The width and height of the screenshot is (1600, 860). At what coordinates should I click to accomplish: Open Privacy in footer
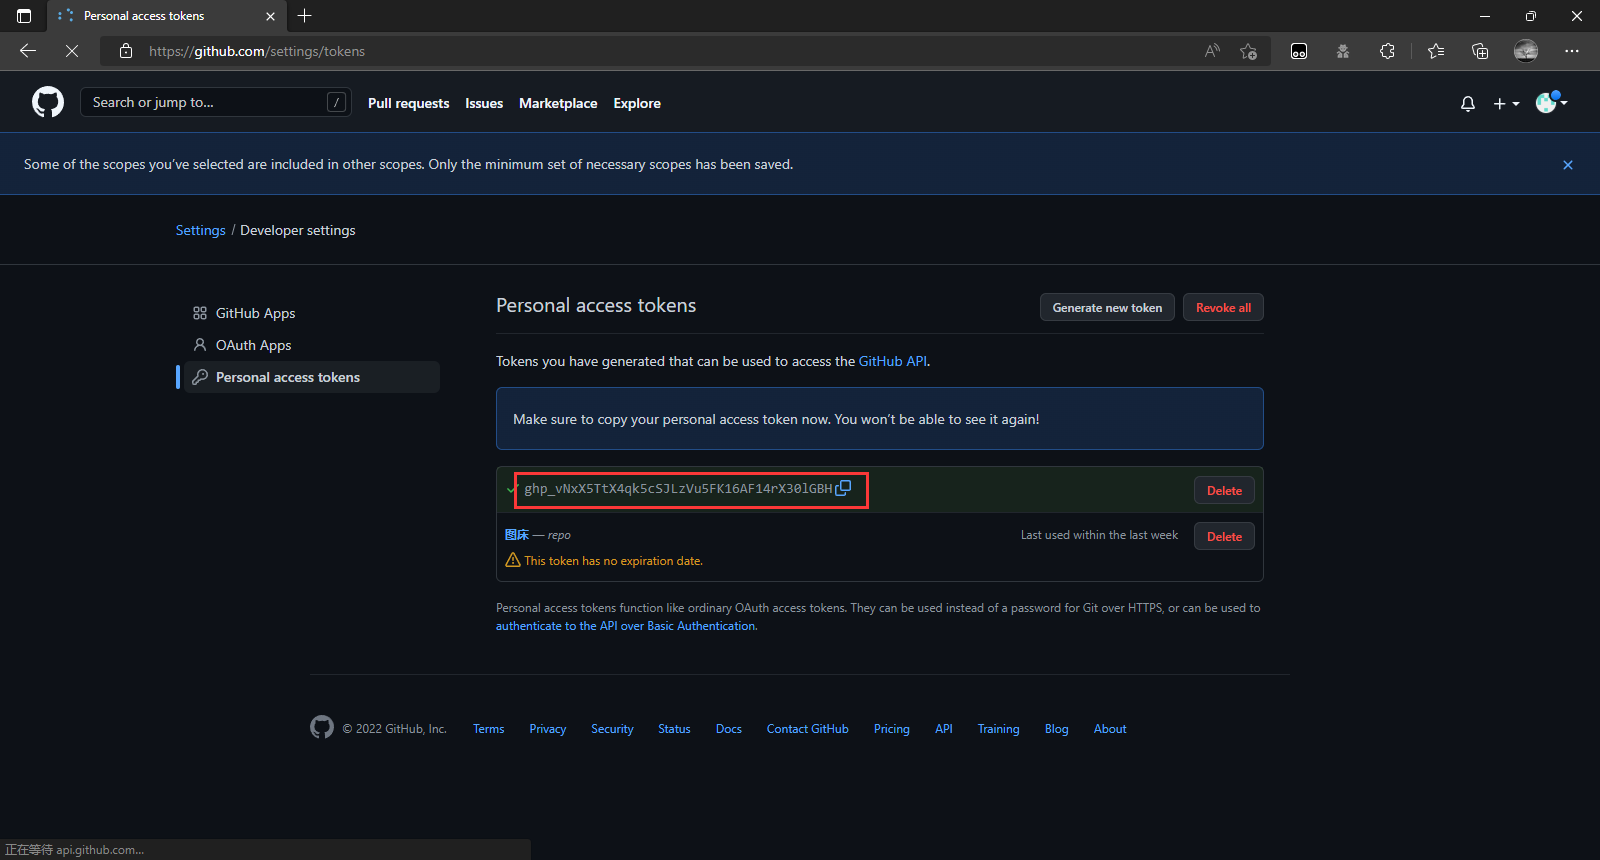click(x=547, y=729)
